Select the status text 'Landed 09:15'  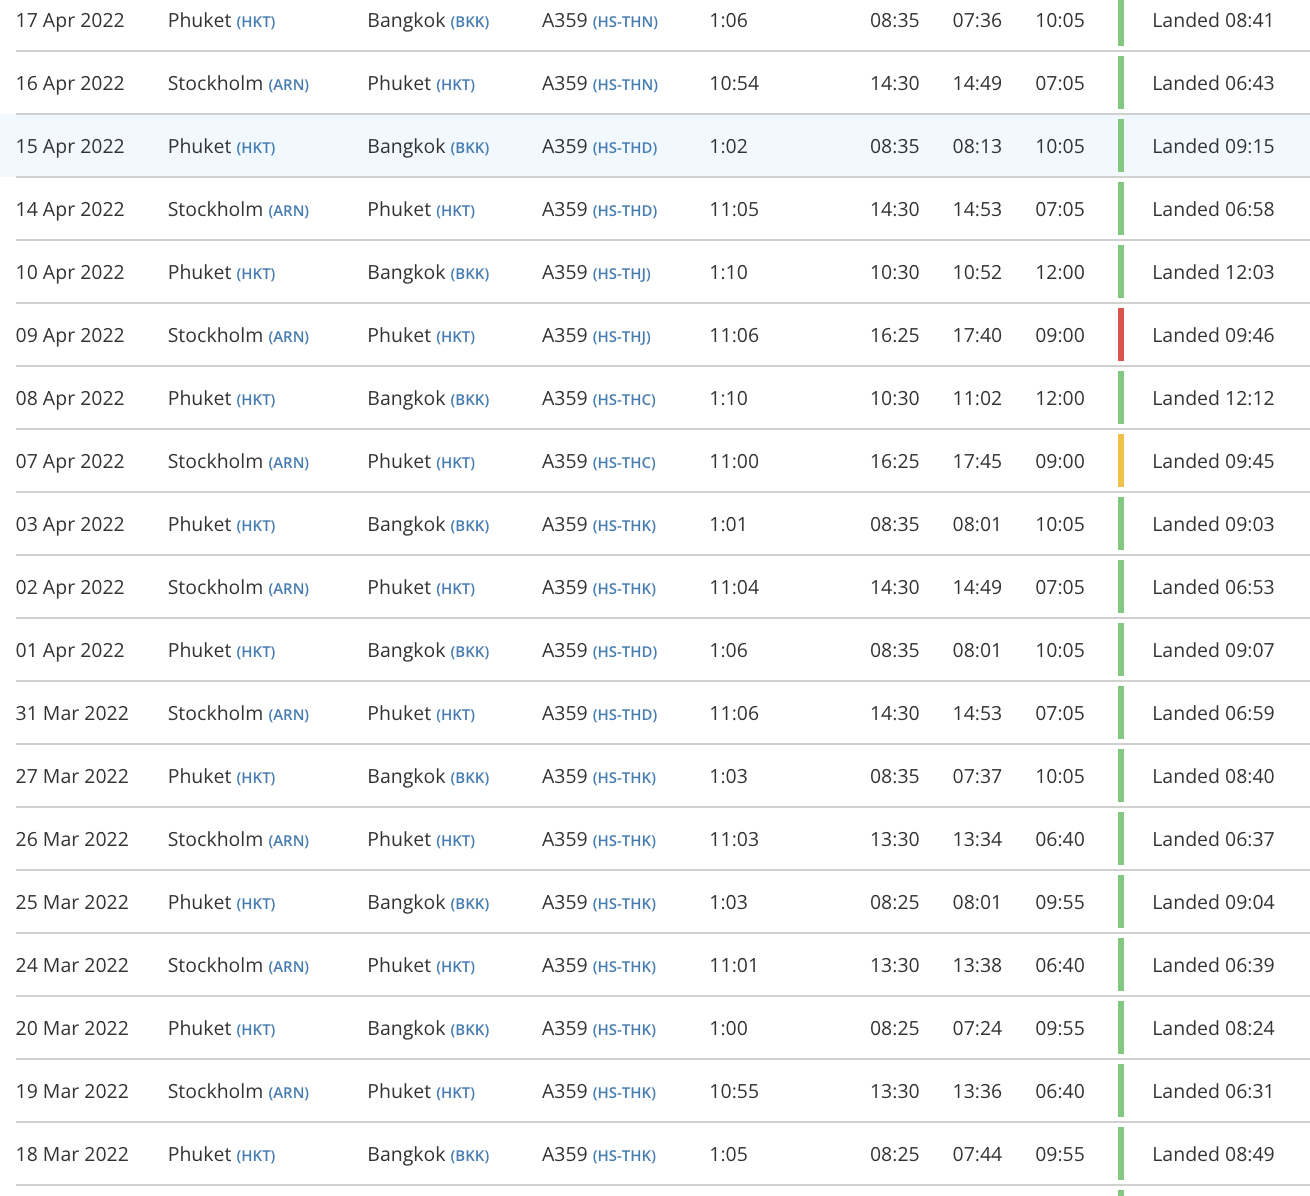coord(1213,146)
